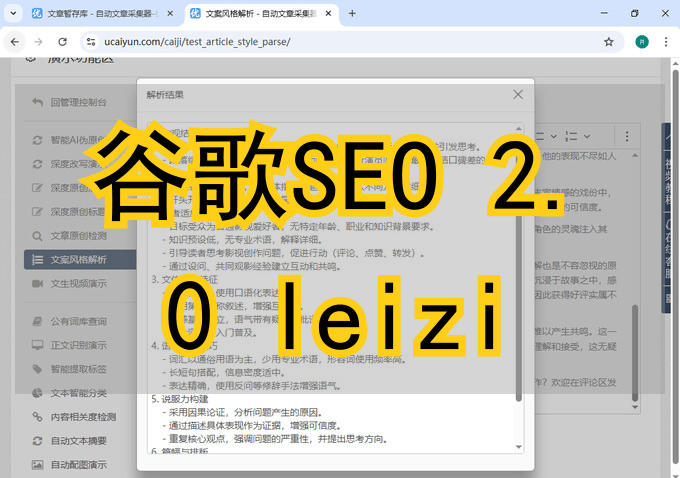
Task: Click the 自动文本摘要 refresh icon
Action: pos(37,441)
